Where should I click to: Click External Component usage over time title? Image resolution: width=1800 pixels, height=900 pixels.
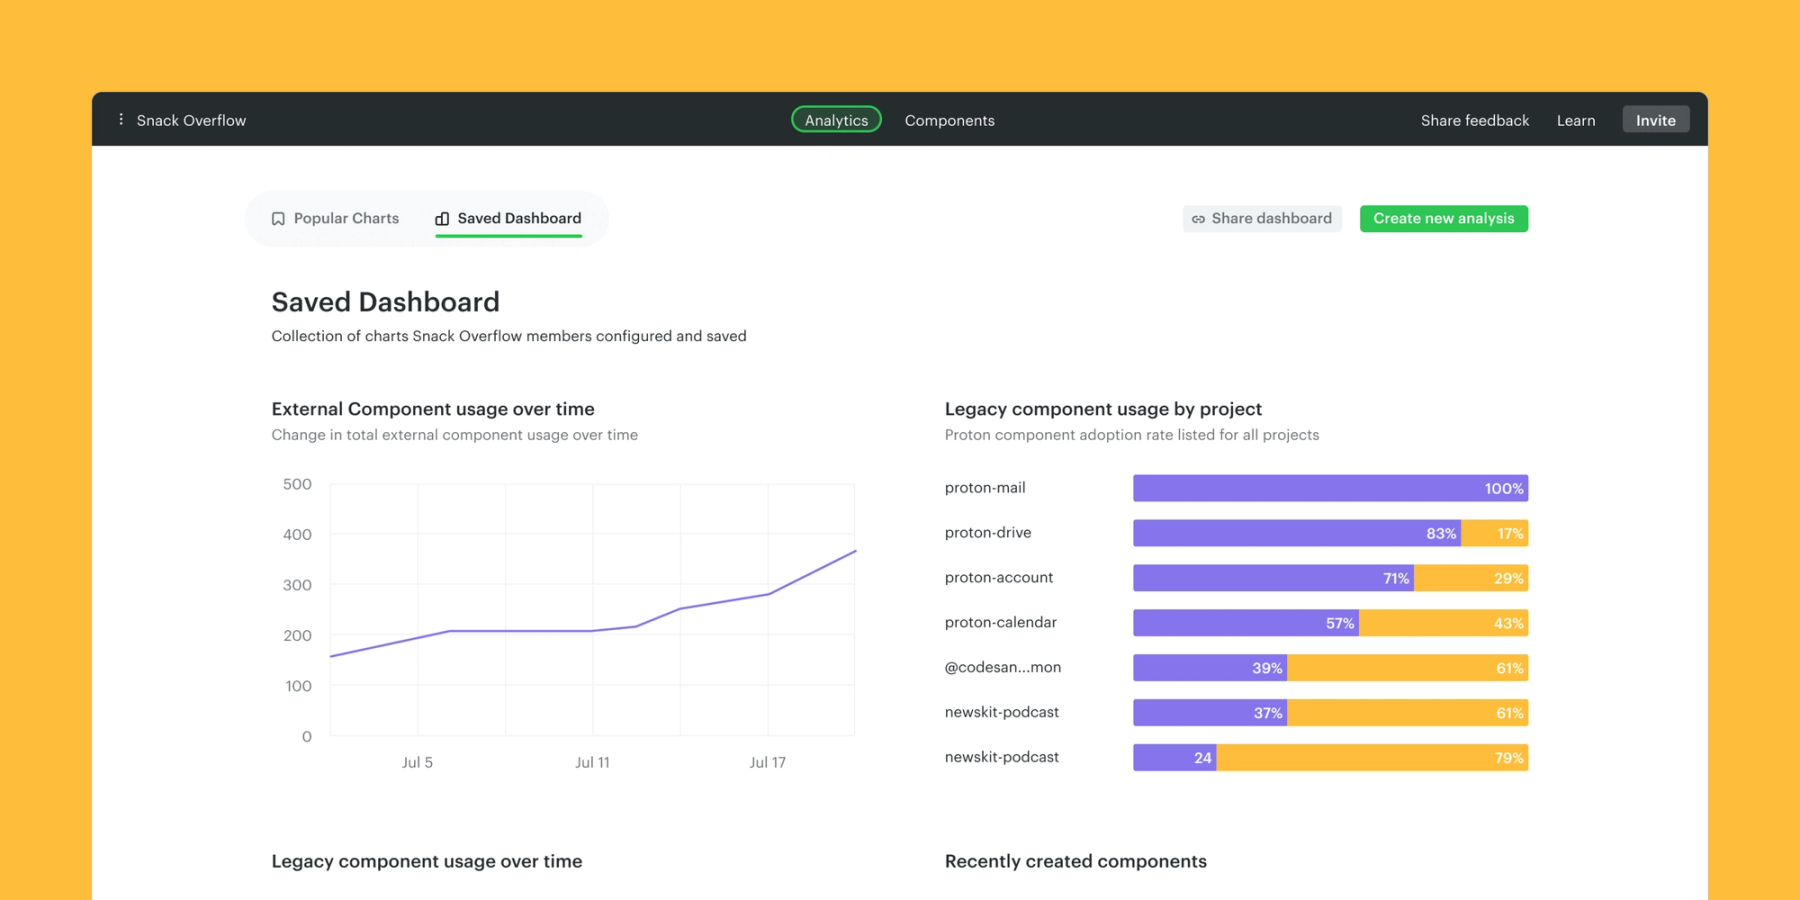pyautogui.click(x=433, y=409)
